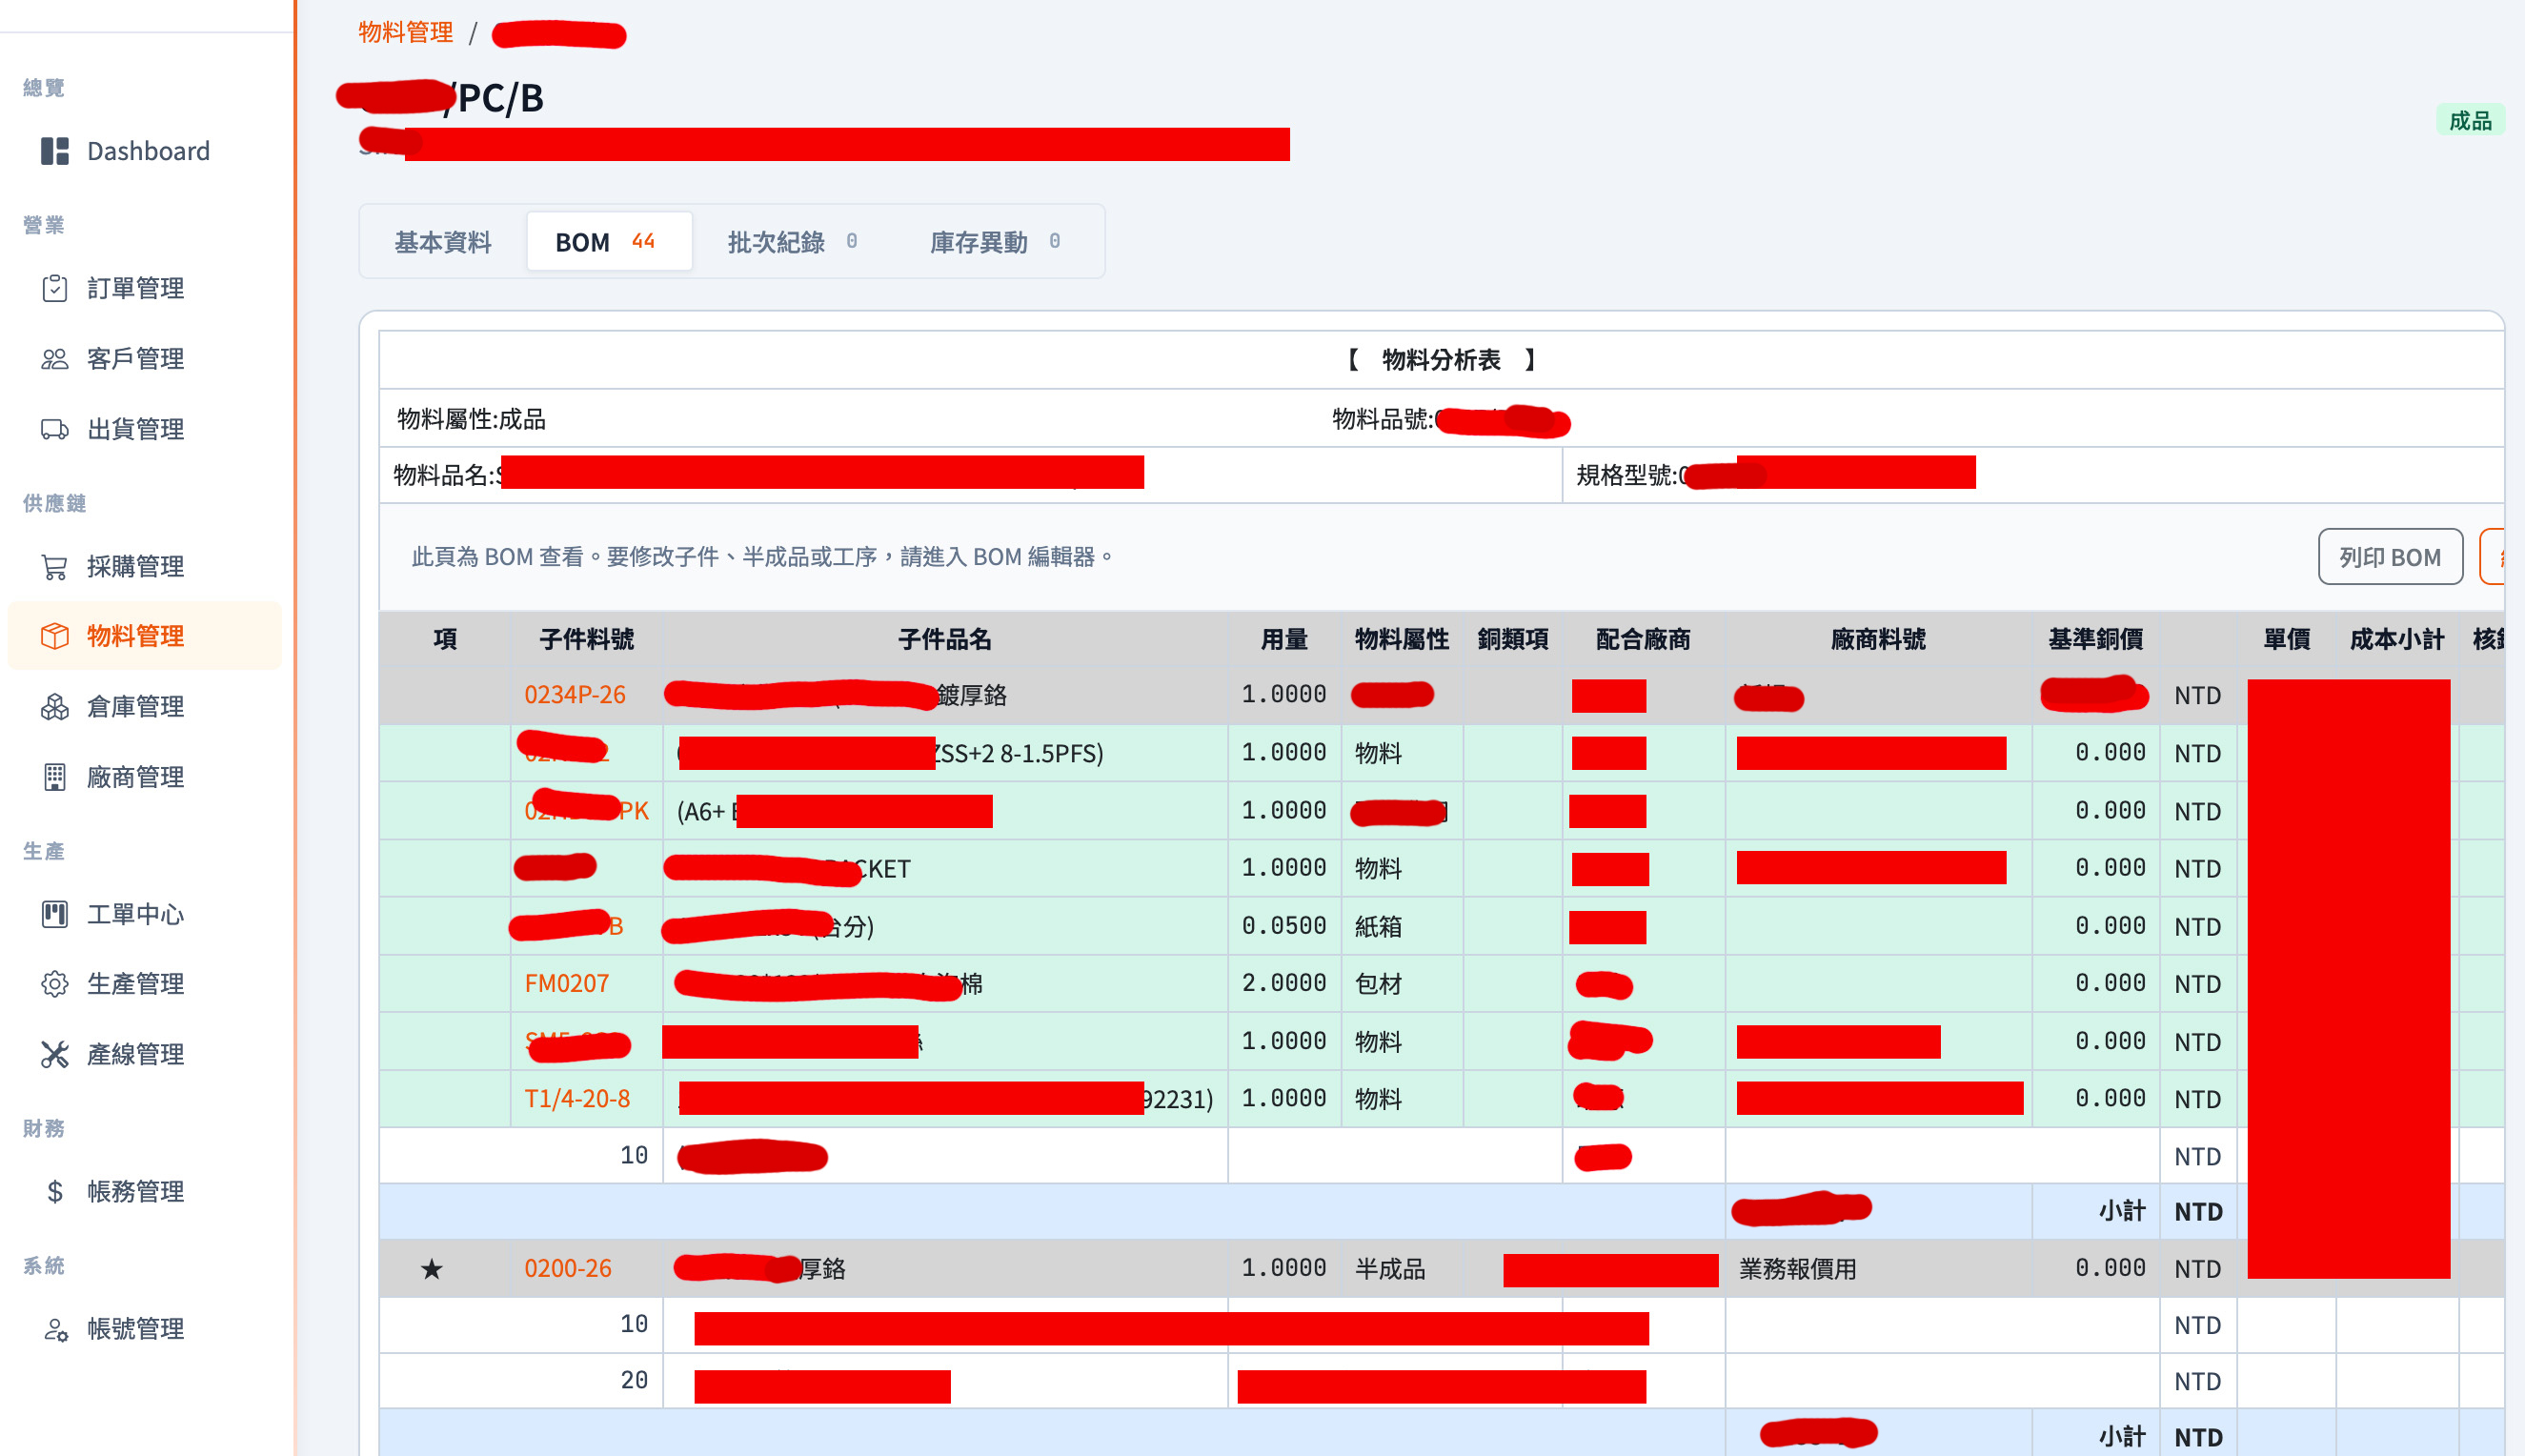The height and width of the screenshot is (1456, 2525).
Task: Open 倉庫管理 in the sidebar
Action: (x=144, y=706)
